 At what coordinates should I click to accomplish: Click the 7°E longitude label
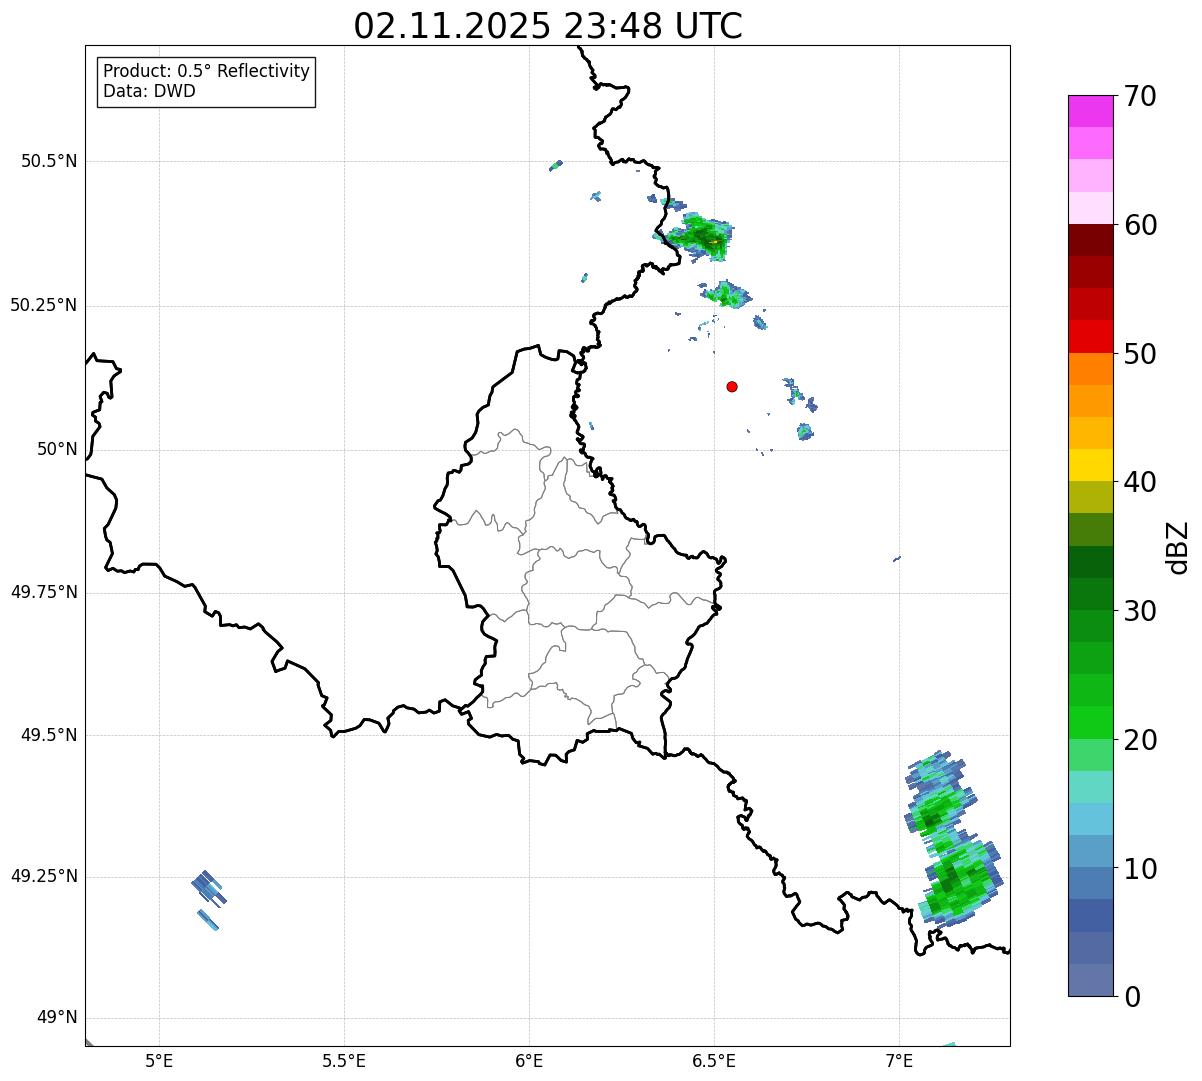pos(899,1060)
